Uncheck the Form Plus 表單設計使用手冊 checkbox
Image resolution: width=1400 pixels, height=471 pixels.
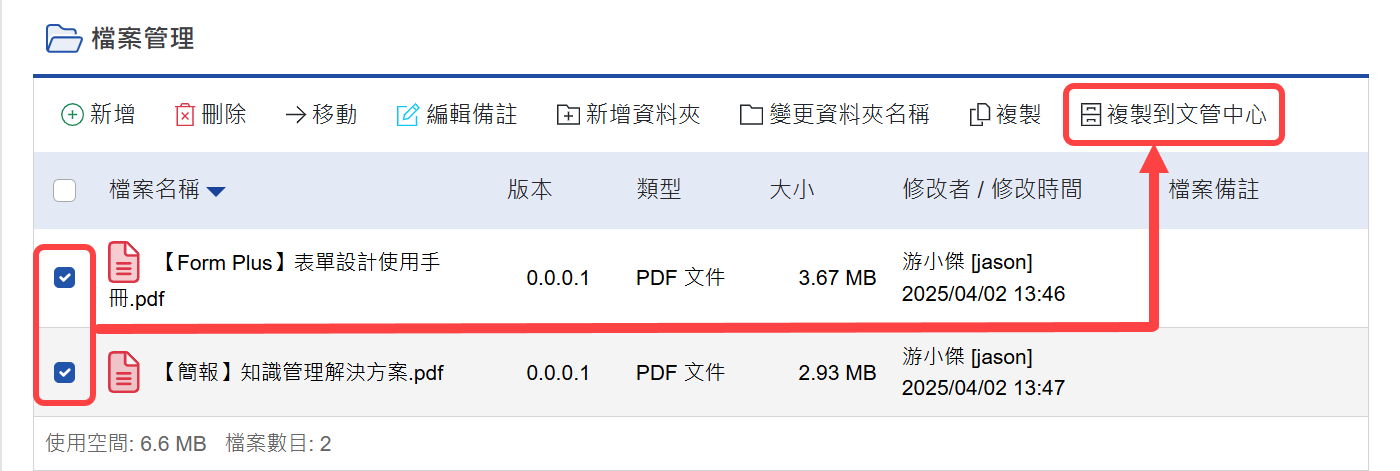pyautogui.click(x=64, y=278)
